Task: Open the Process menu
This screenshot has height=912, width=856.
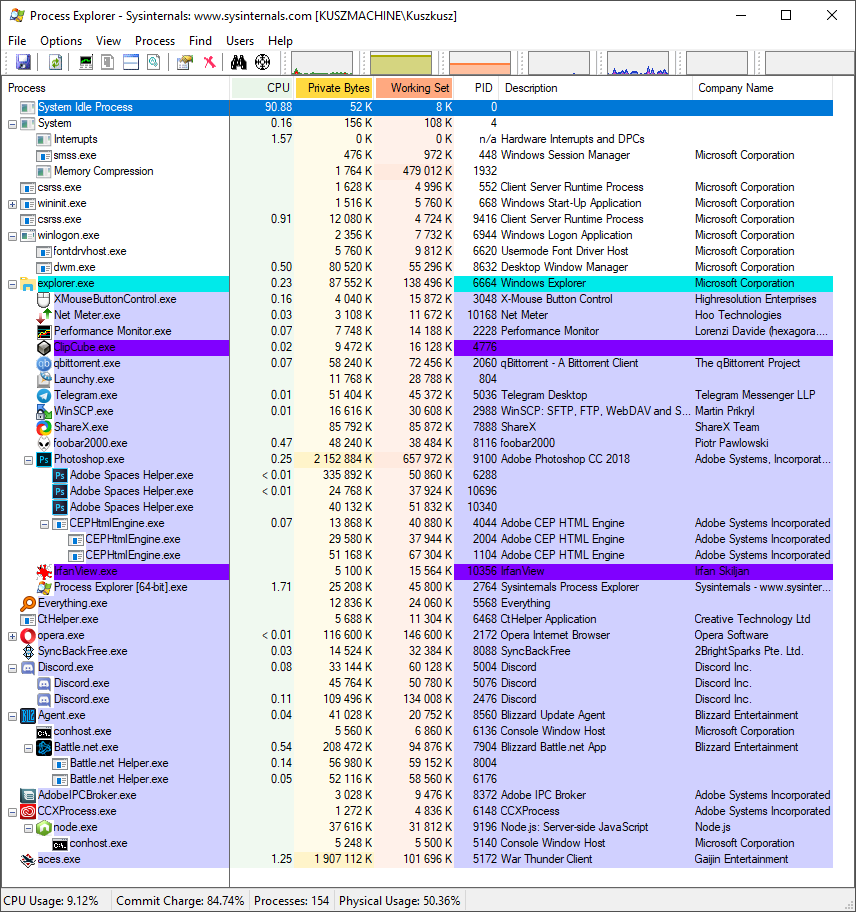Action: 155,41
